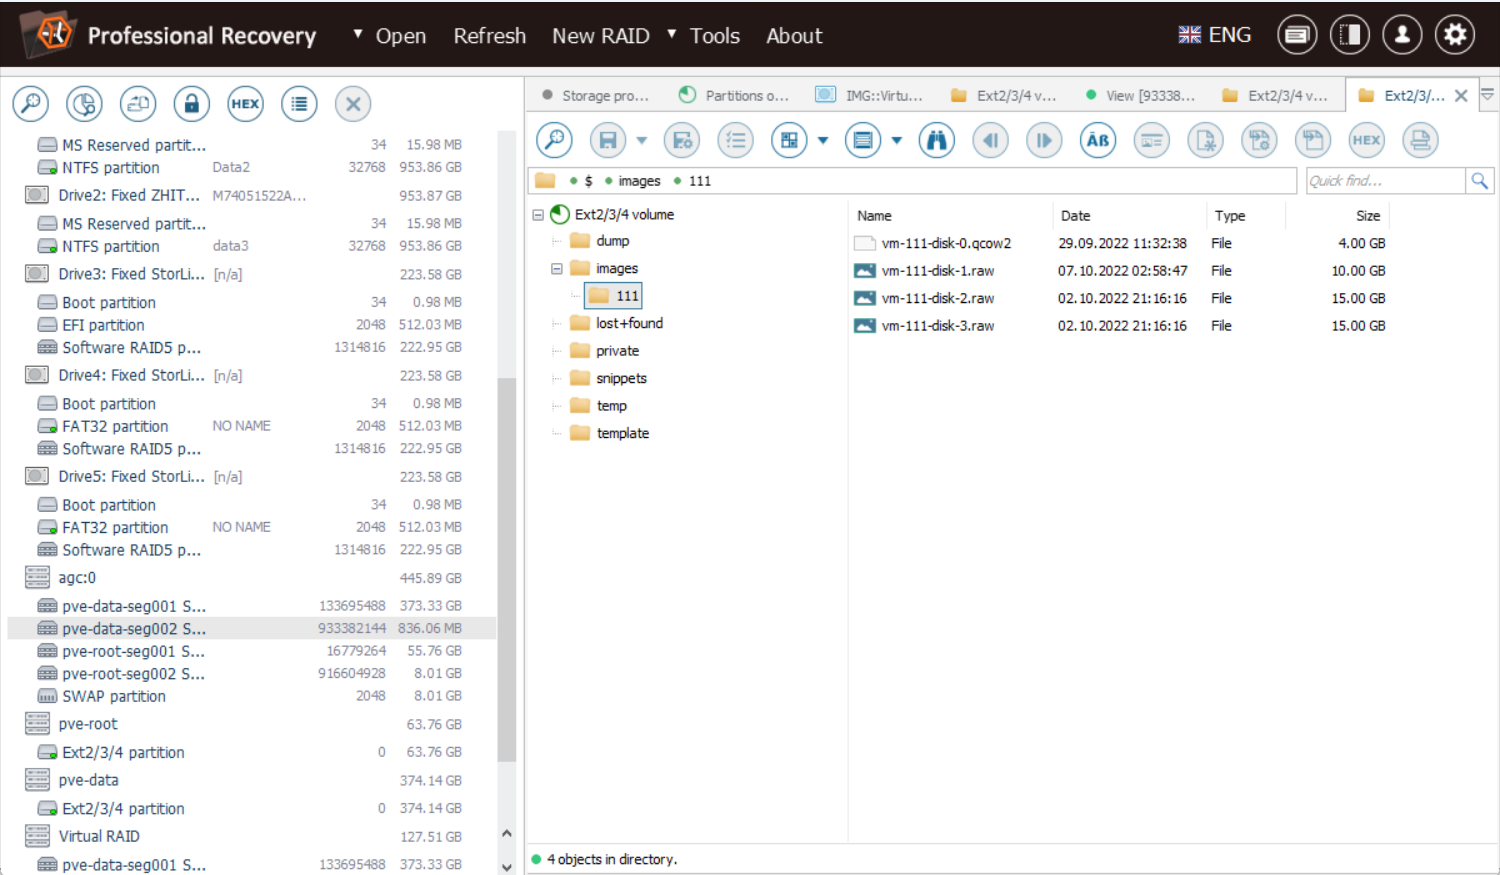Click the find next arrow icon
Viewport: 1500px width, 875px height.
[1044, 140]
